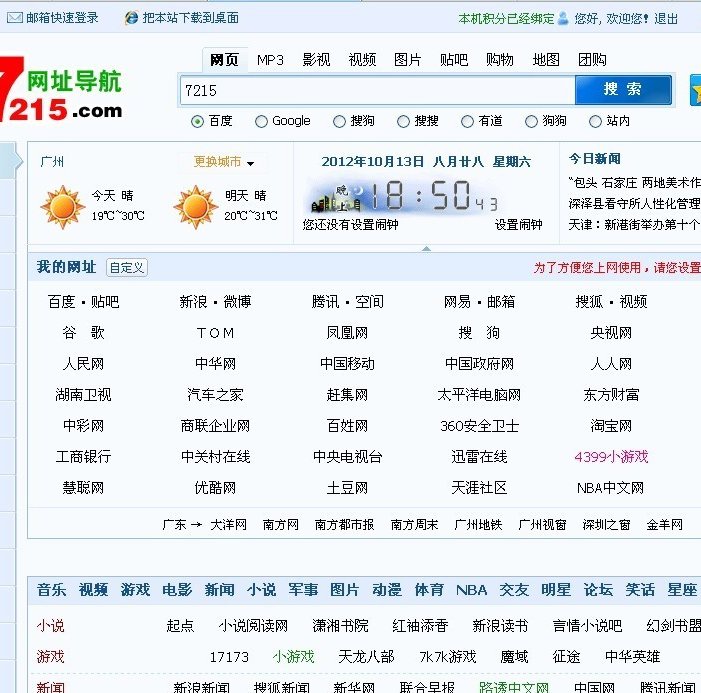Click the user avatar icon beside 您好
701x693 pixels.
tap(563, 18)
